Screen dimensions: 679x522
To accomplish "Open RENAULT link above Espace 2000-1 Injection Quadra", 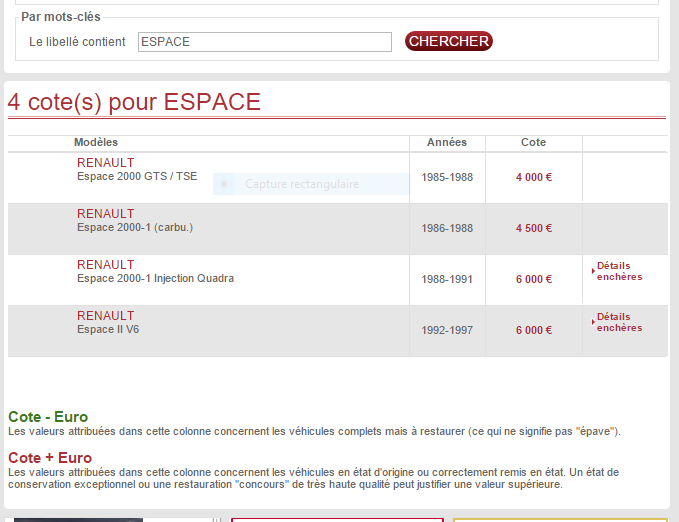I will (x=105, y=265).
